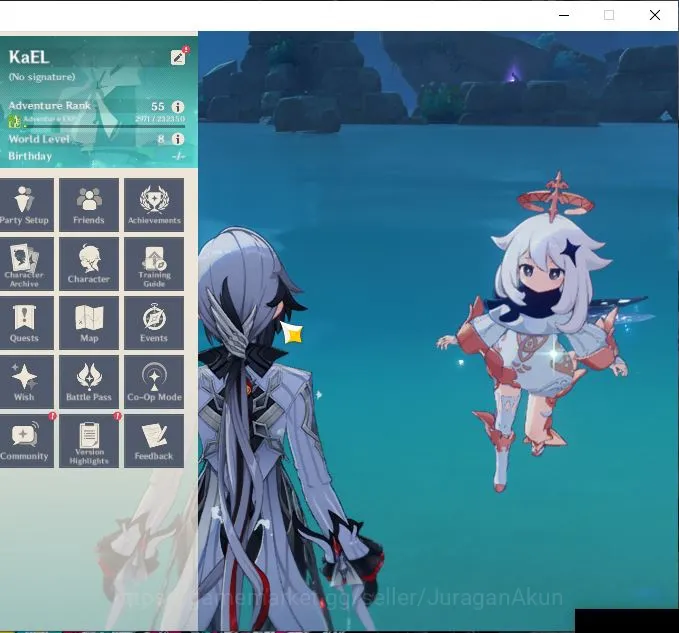Open the Feedback form
The image size is (679, 633).
click(154, 441)
